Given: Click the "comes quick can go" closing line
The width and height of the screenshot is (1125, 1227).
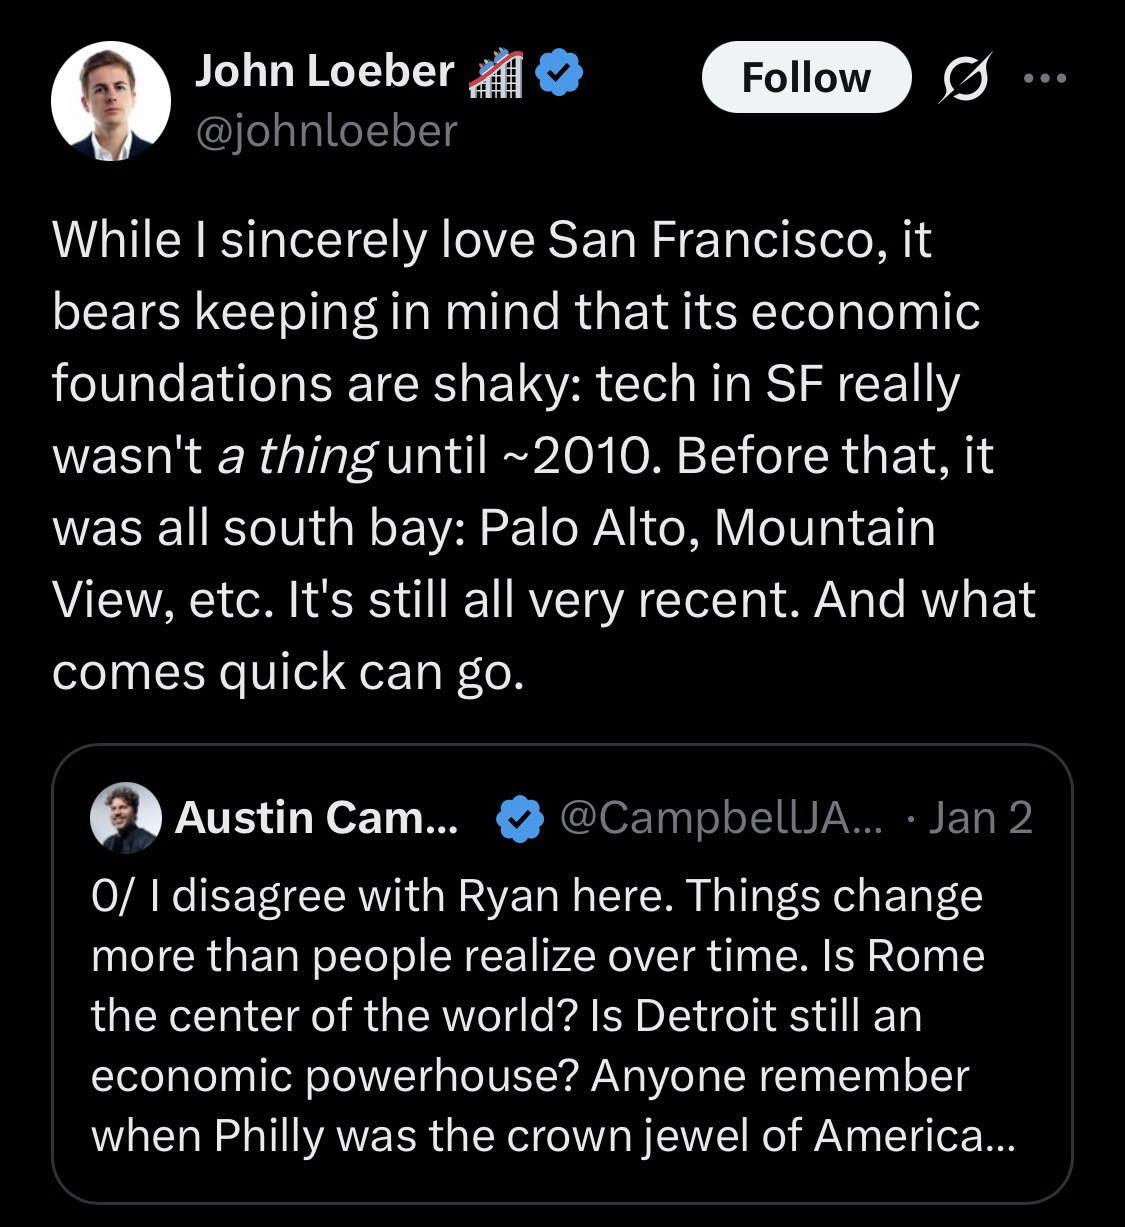Looking at the screenshot, I should pyautogui.click(x=287, y=671).
